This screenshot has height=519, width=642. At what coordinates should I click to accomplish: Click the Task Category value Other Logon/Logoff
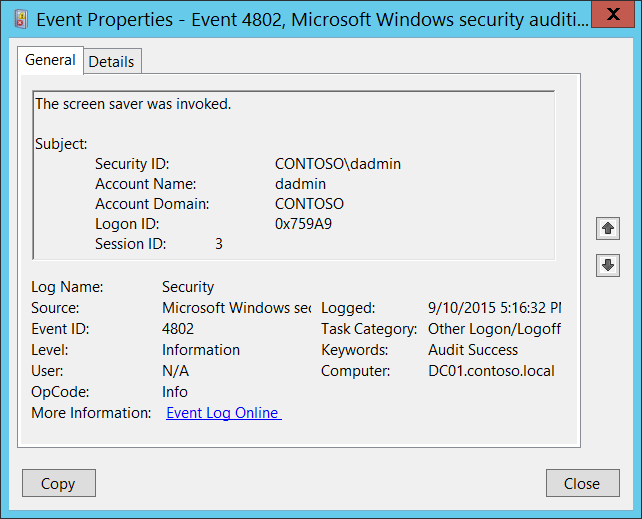pos(494,329)
